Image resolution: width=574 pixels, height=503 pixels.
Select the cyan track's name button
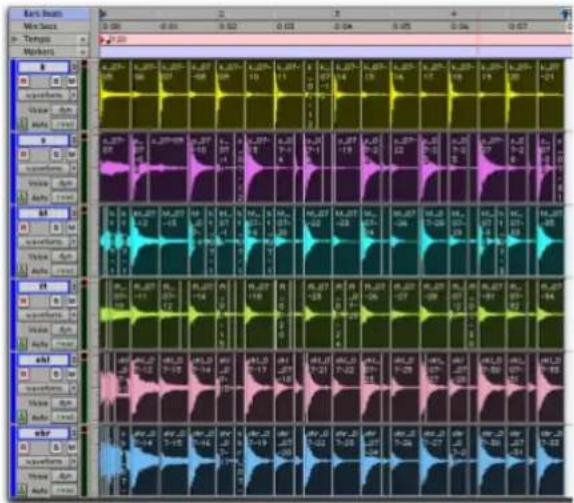44,213
